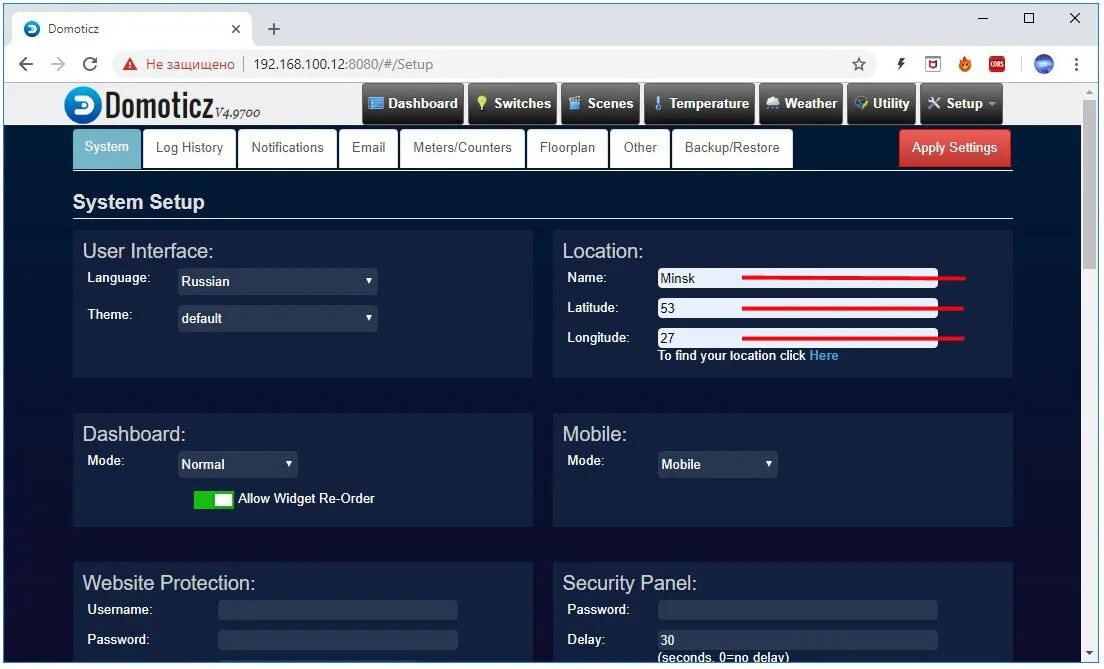Click the Security Panel Password field
1104x669 pixels.
(x=798, y=610)
